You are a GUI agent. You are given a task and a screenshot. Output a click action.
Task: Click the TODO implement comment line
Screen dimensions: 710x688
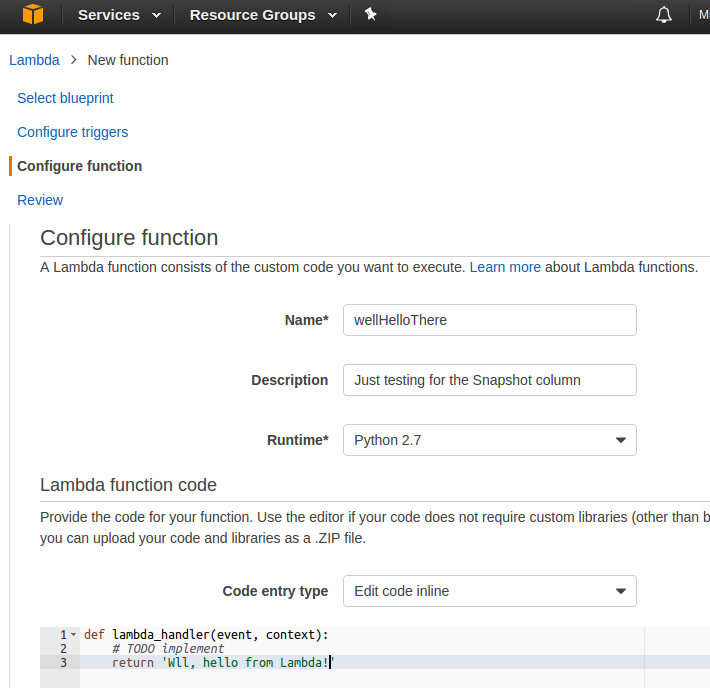tap(168, 649)
